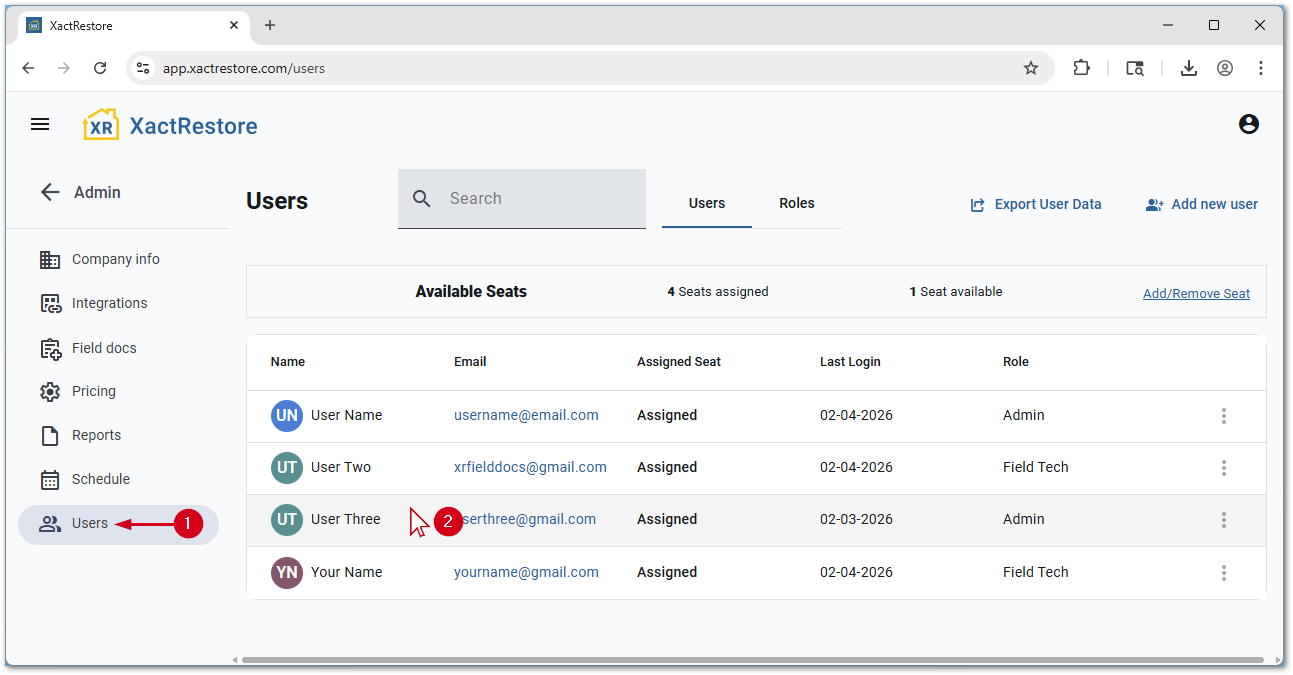Click the users Search field
Screen dimensions: 1293x675
[x=540, y=198]
